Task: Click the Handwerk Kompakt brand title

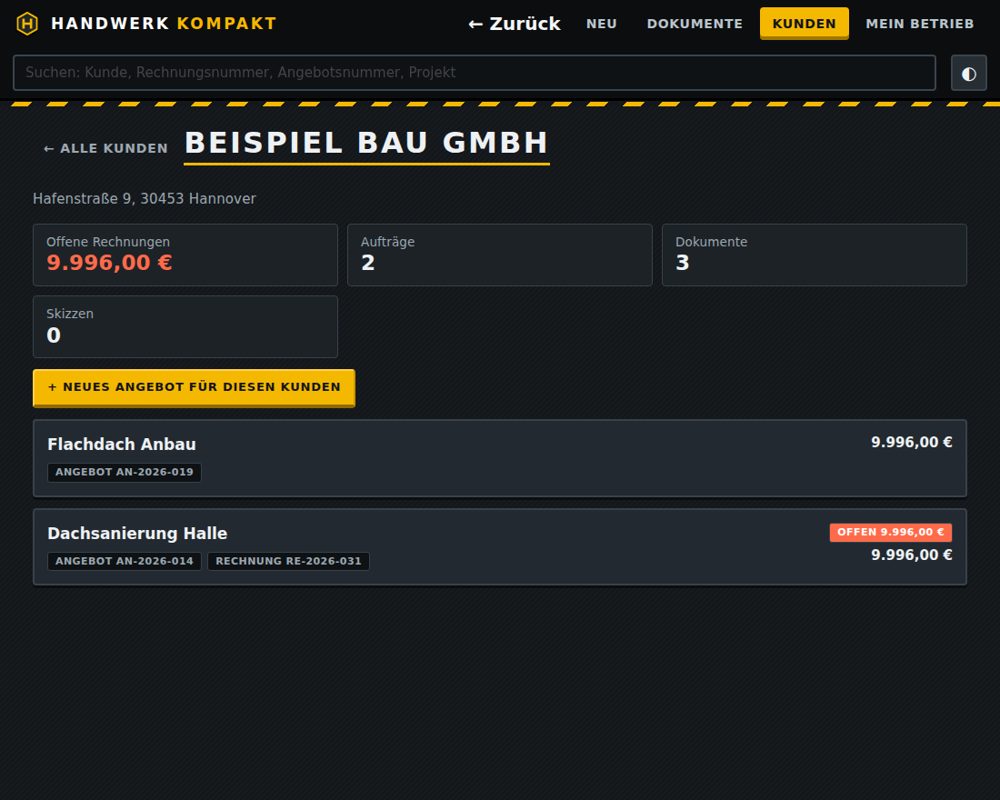Action: 164,24
